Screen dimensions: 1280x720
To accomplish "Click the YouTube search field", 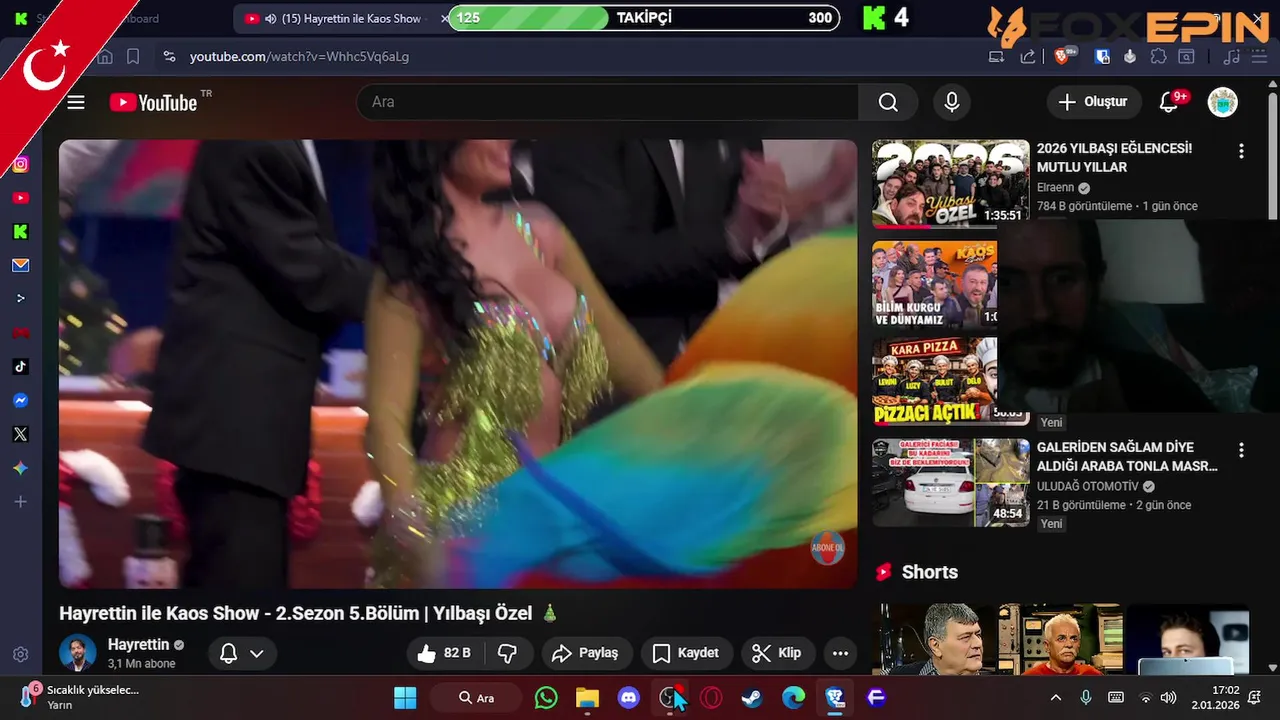I will pos(608,102).
